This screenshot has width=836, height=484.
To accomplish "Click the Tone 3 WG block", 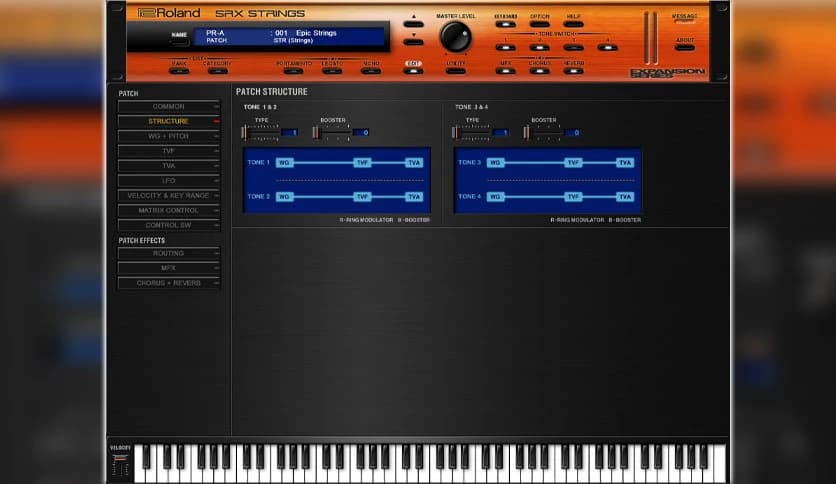I will pos(495,163).
